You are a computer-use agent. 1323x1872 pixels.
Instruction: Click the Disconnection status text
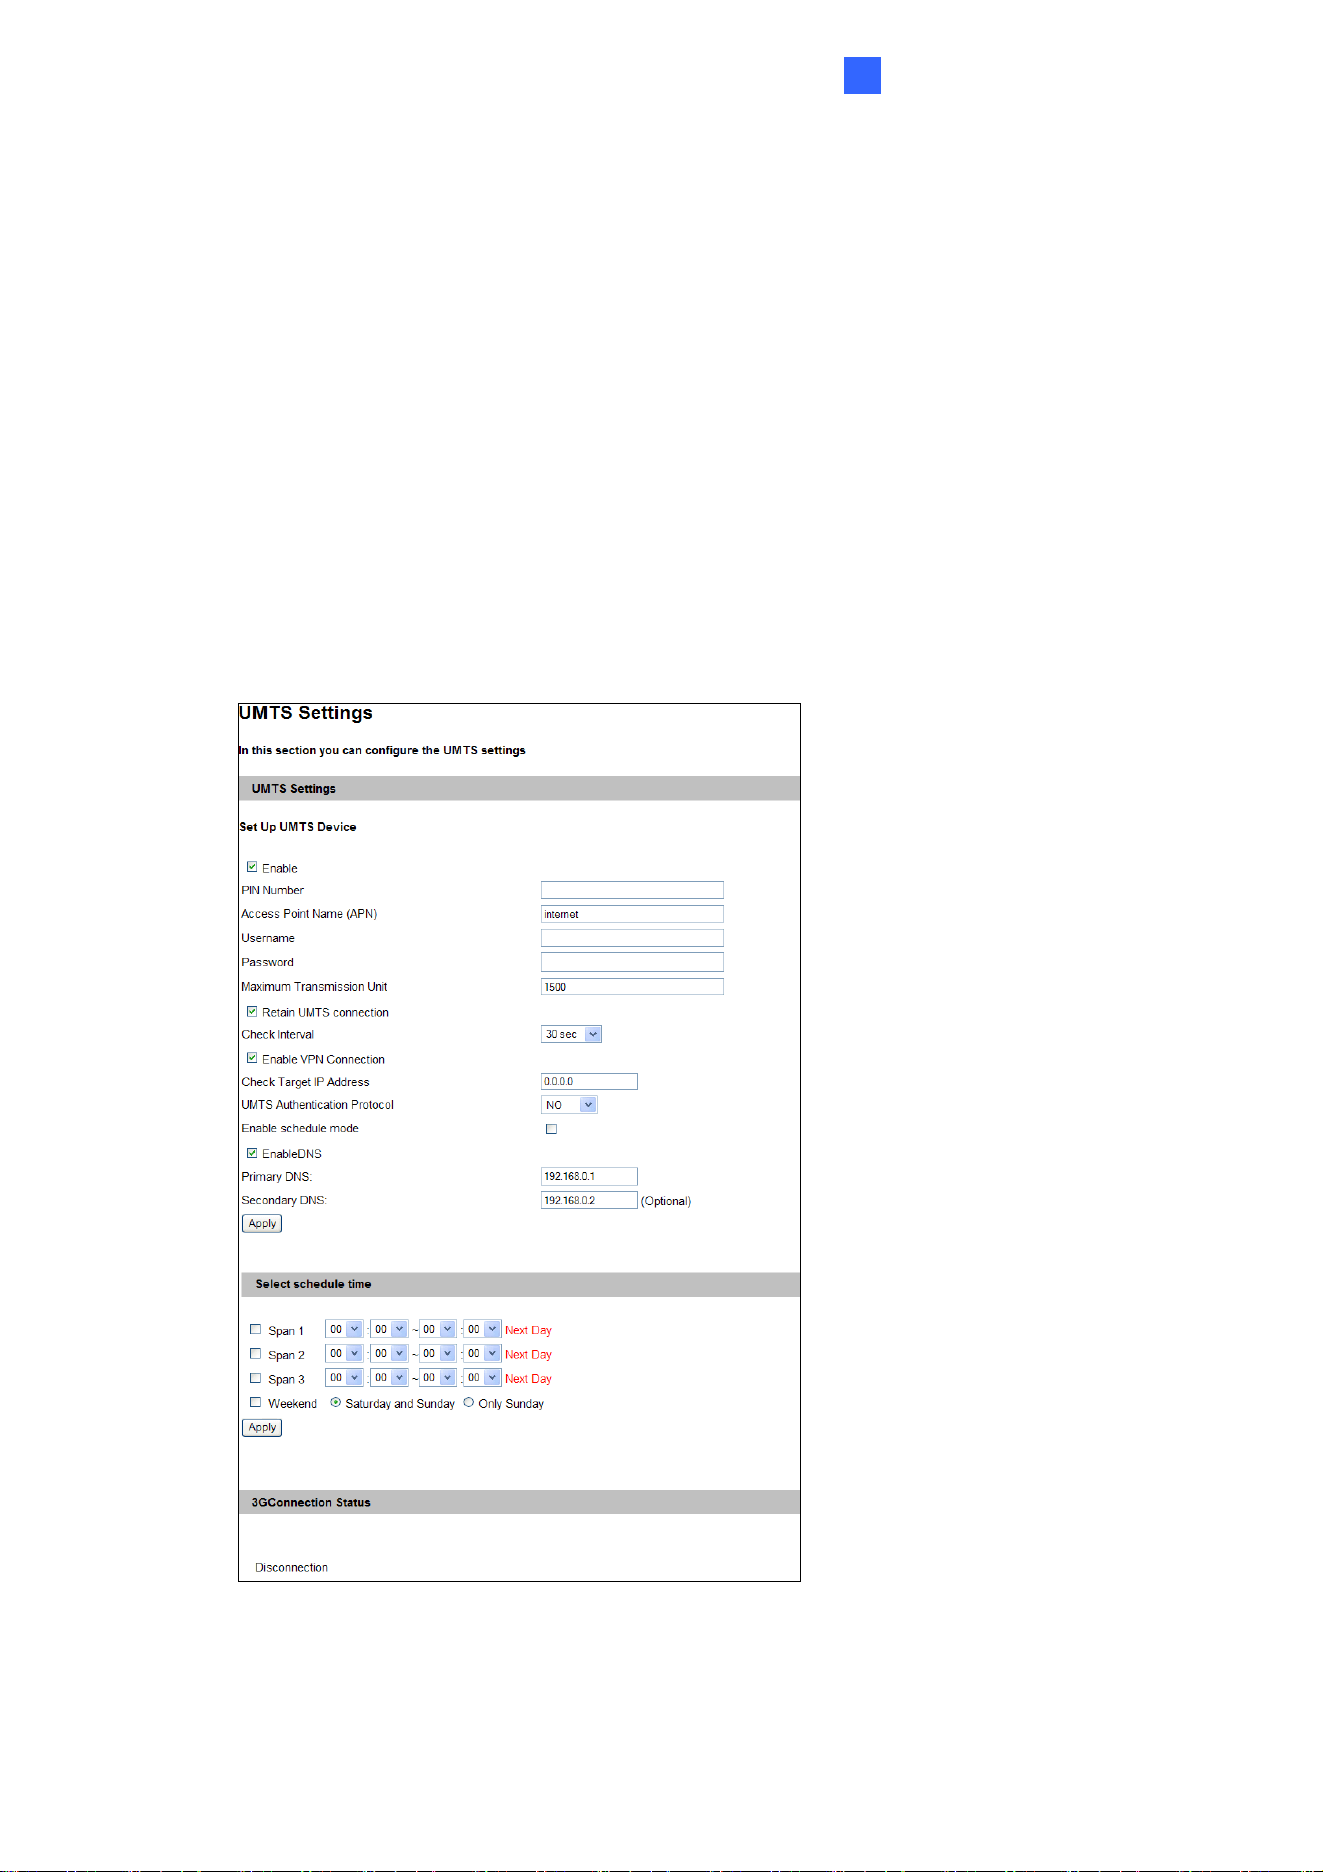(x=291, y=1567)
